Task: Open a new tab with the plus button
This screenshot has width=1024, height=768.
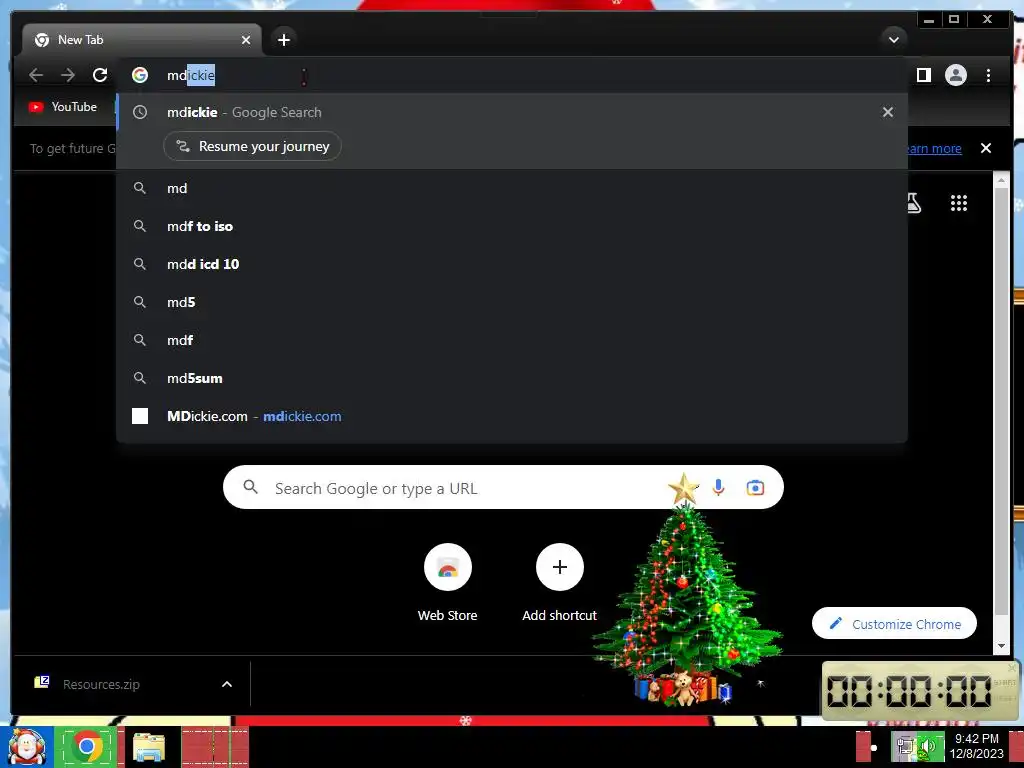Action: (283, 40)
